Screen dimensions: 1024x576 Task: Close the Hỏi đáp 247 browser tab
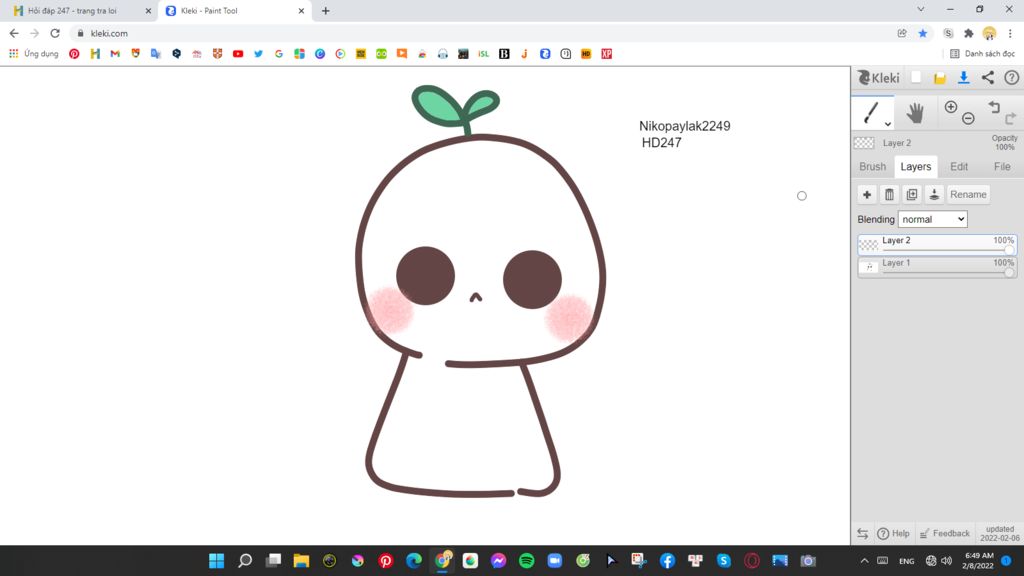(148, 11)
